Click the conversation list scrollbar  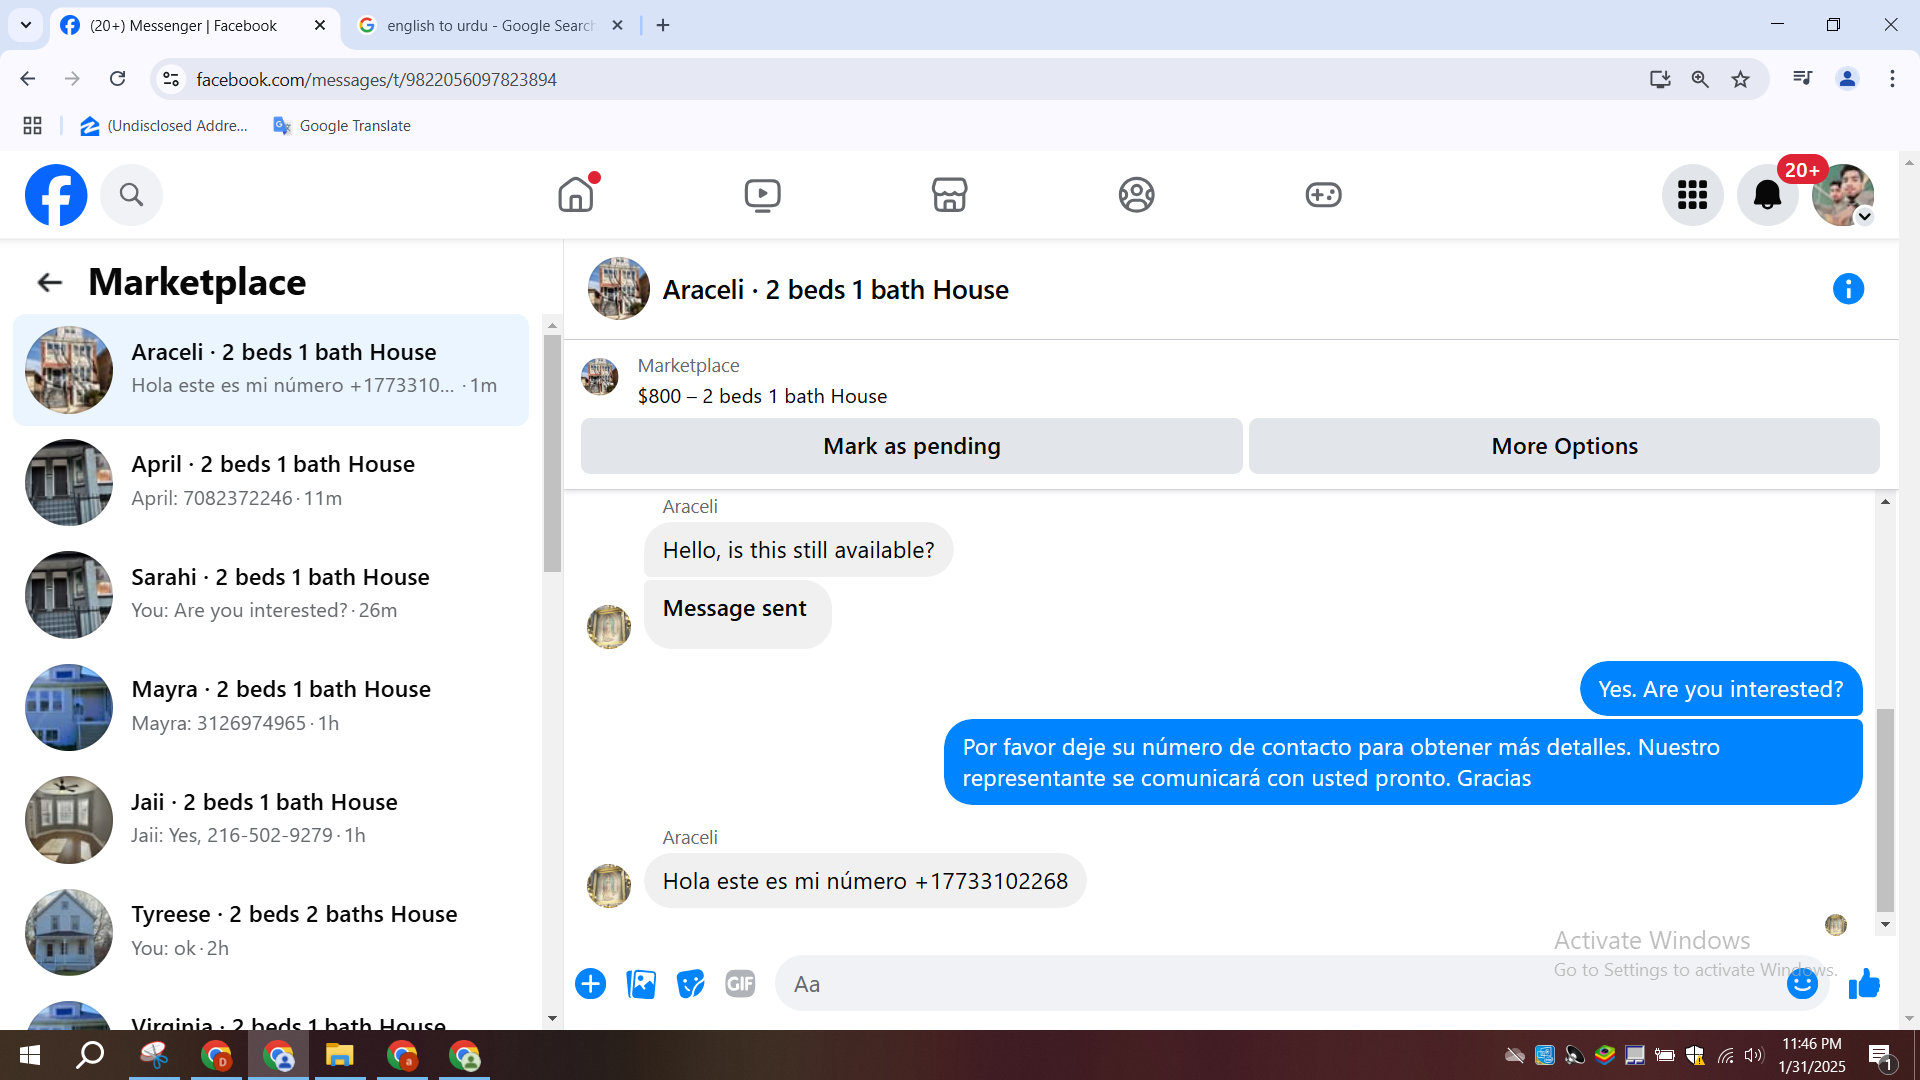click(552, 454)
